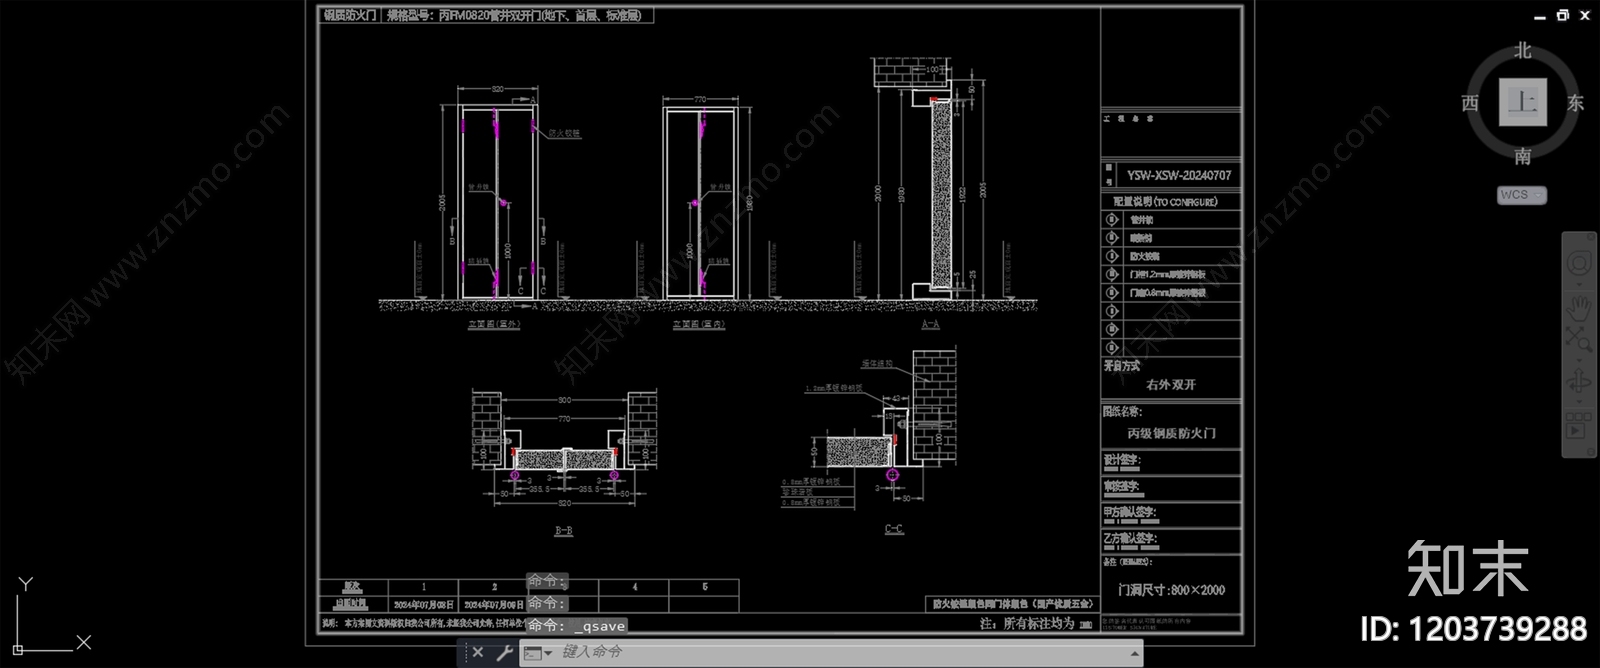
Task: Click the _qsave command history line
Action: pyautogui.click(x=576, y=626)
